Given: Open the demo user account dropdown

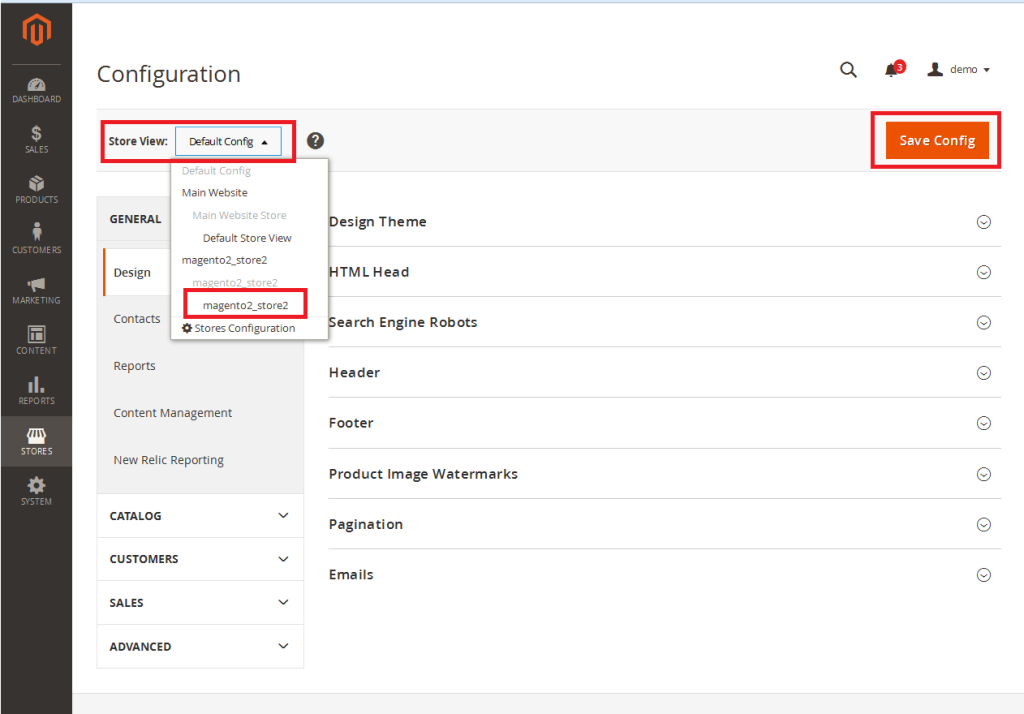Looking at the screenshot, I should [x=959, y=70].
